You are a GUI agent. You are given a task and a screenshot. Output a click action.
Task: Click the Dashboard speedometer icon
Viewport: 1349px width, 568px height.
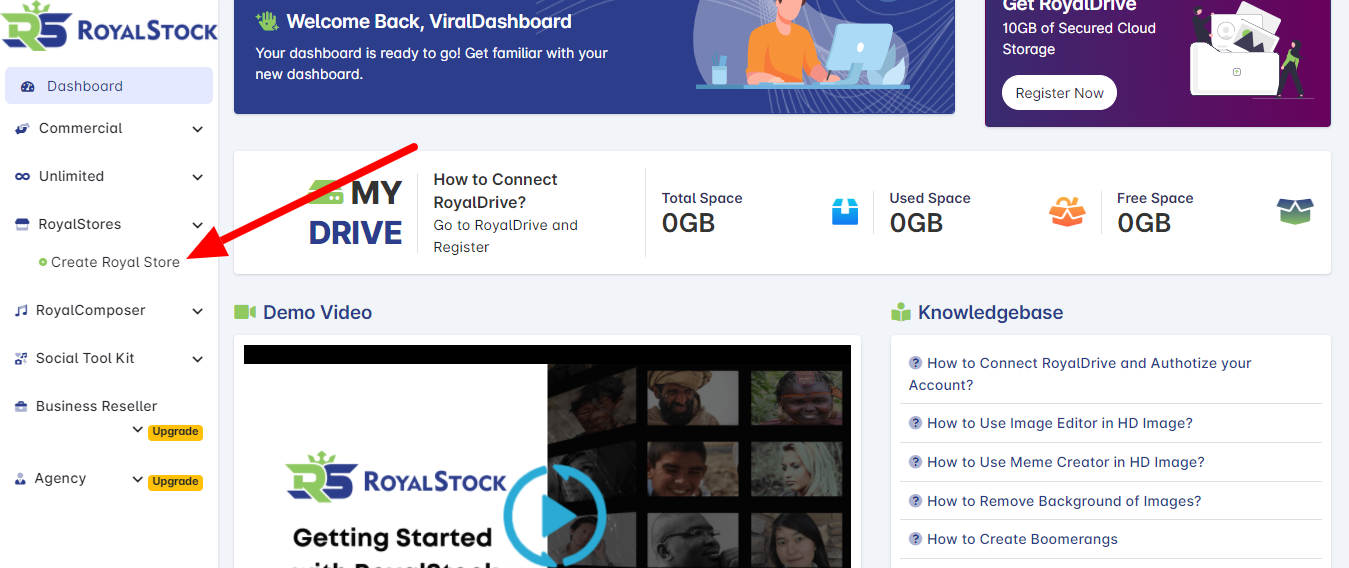click(28, 87)
